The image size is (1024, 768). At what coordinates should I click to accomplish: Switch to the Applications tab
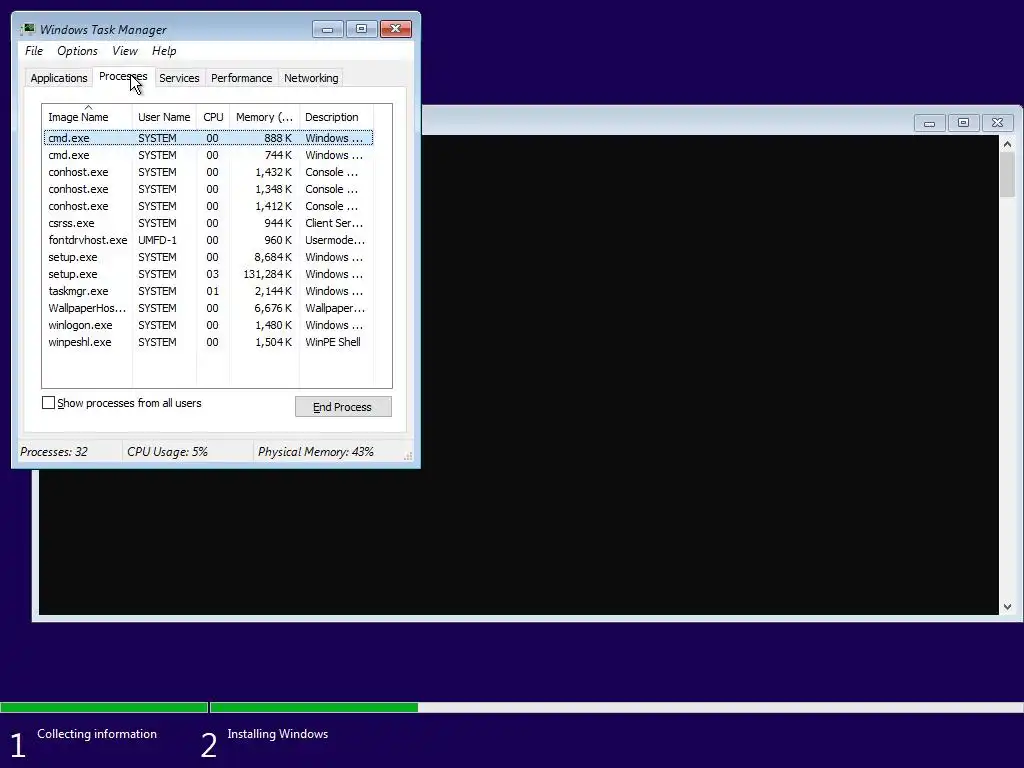[59, 78]
